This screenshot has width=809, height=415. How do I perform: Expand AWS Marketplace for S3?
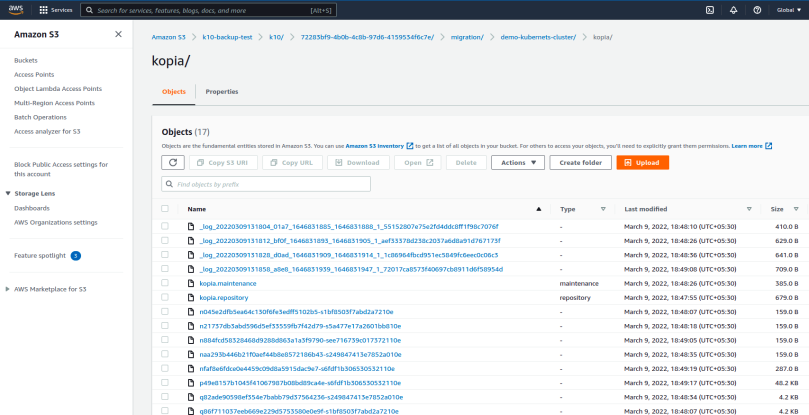(x=8, y=289)
